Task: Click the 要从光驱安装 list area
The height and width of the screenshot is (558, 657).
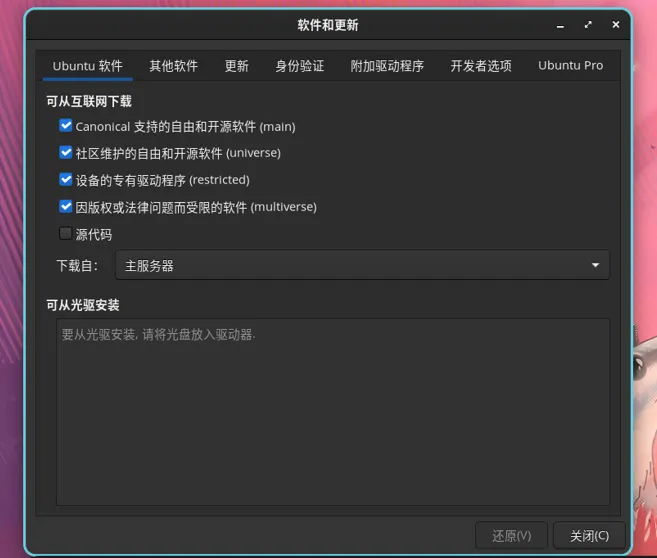Action: click(333, 412)
